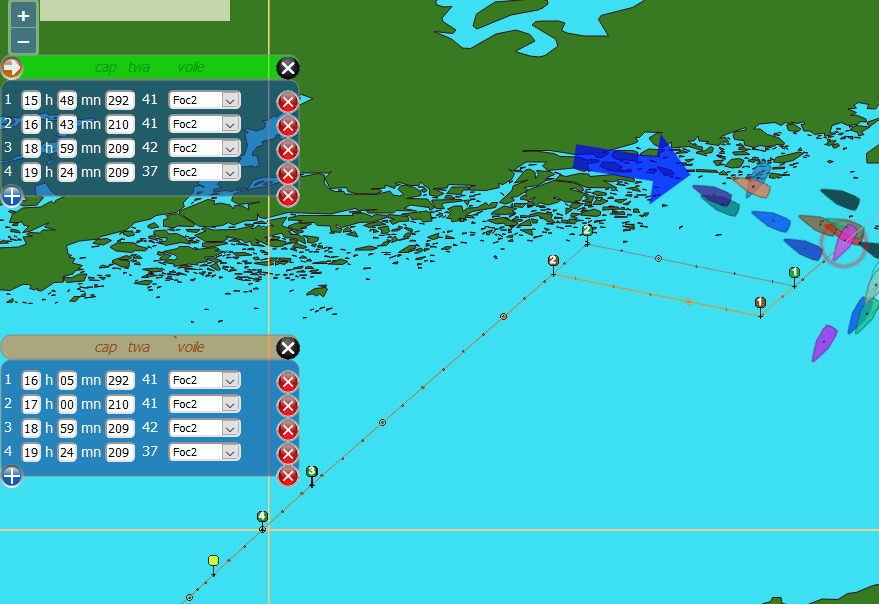
Task: Select orange waypoint marker 2 on the map
Action: pos(553,261)
